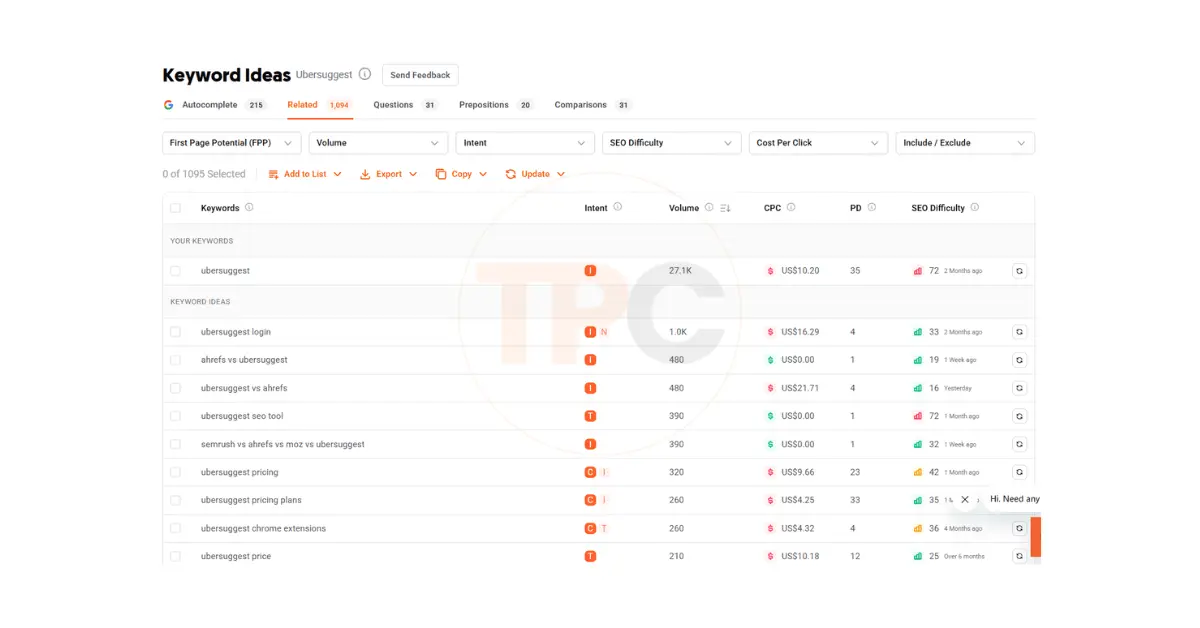This screenshot has width=1200, height=628.
Task: Click the ahrefs vs ubersuggest keyword
Action: click(244, 360)
